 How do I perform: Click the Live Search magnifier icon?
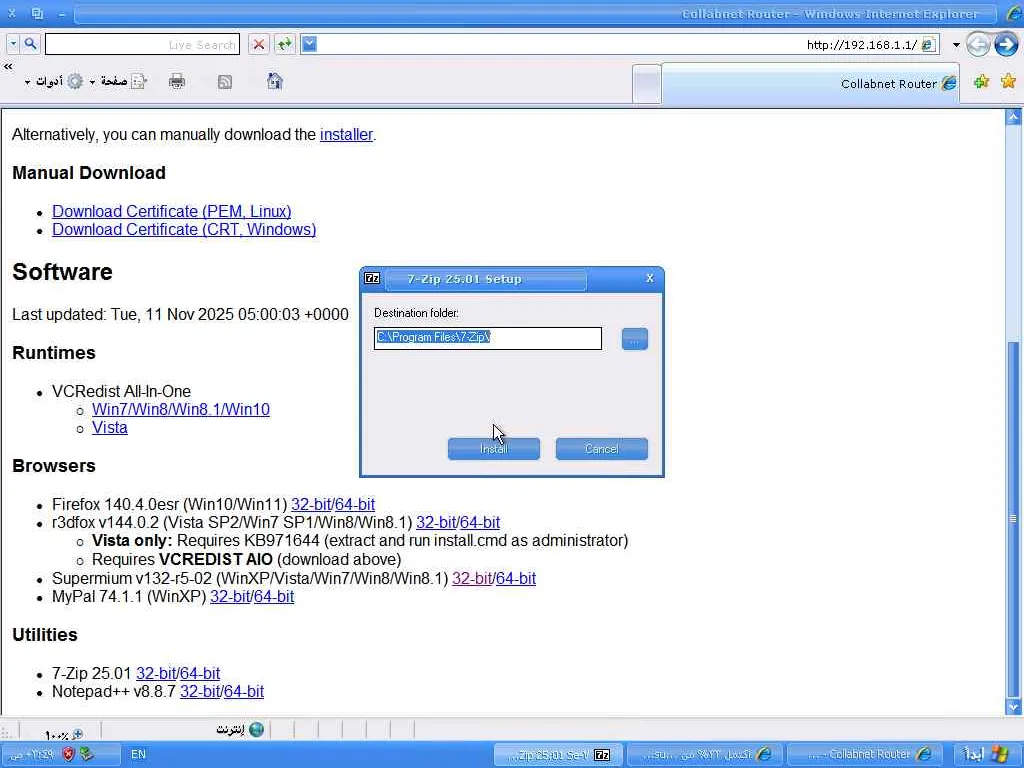pos(30,44)
